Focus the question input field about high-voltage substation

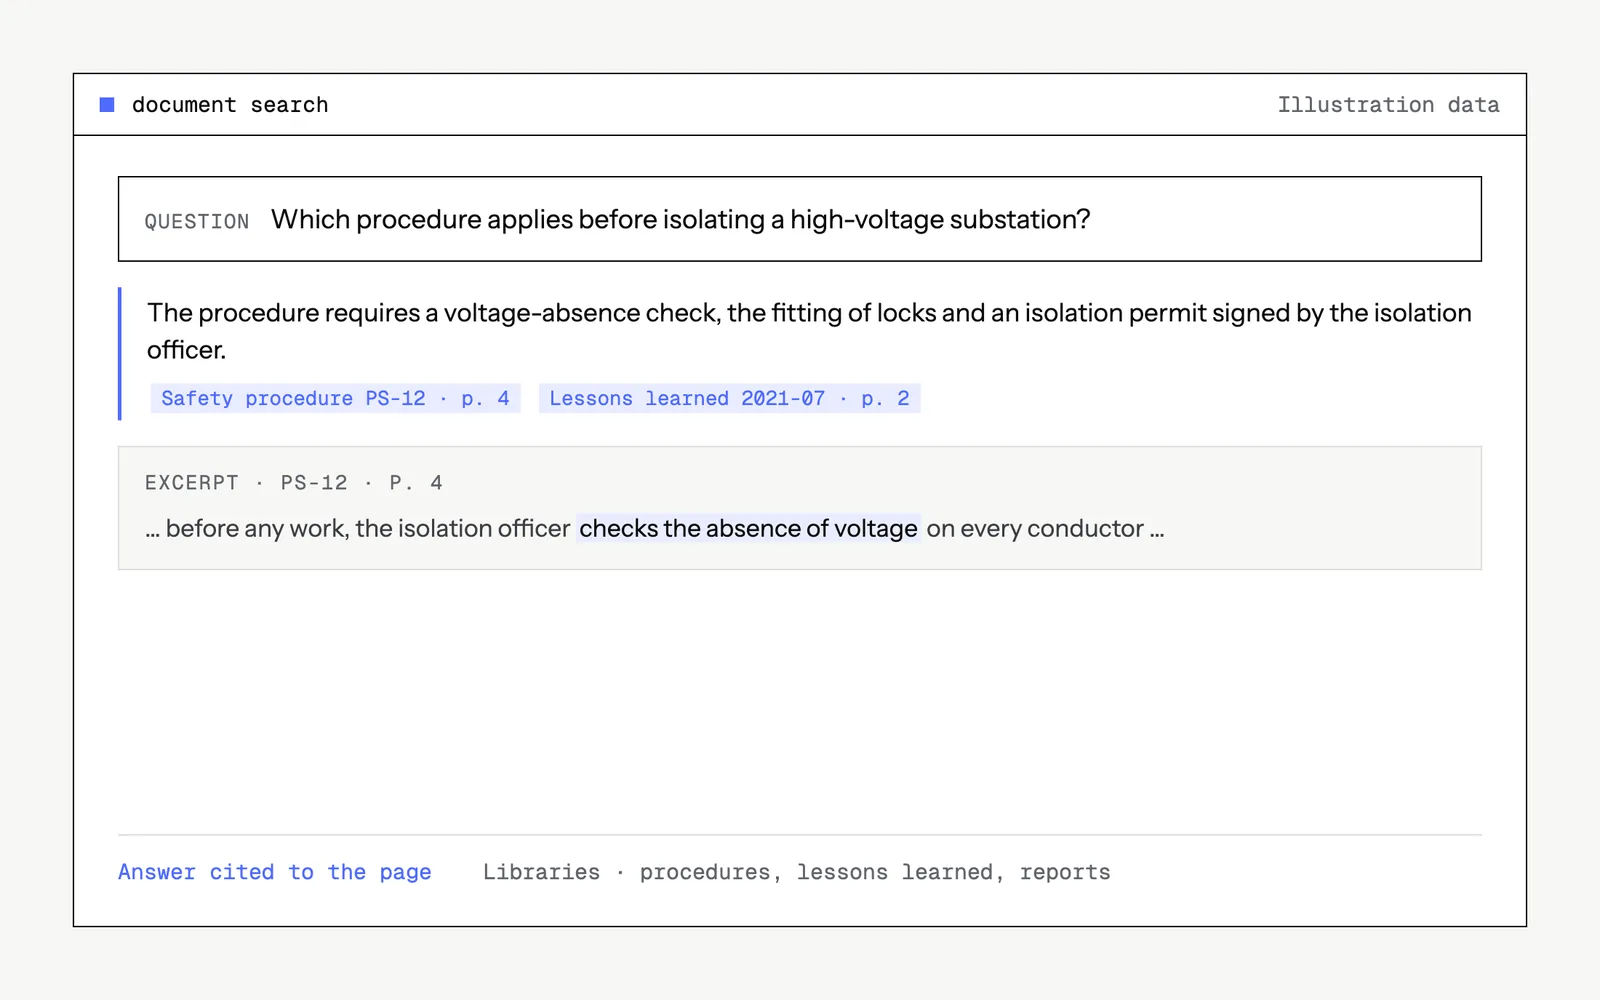[x=800, y=219]
